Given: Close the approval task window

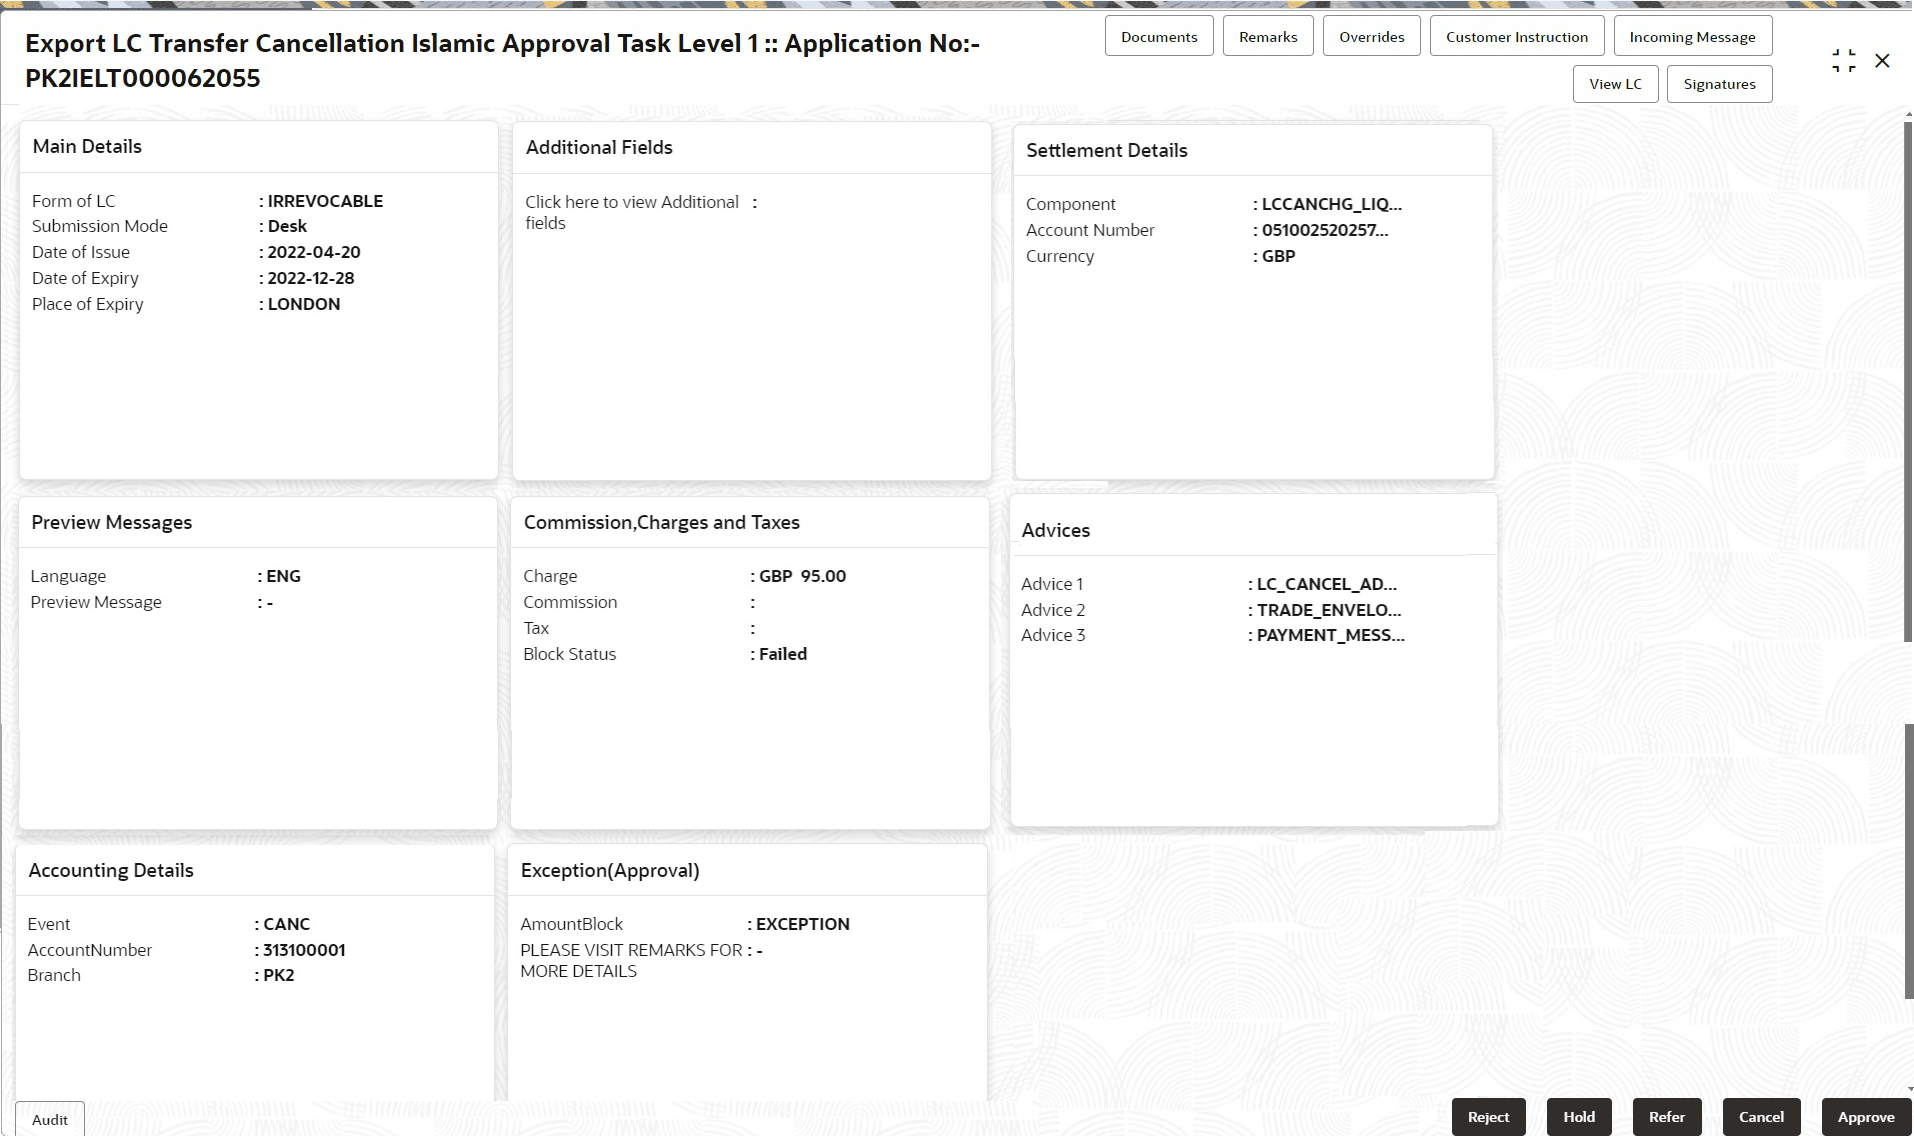Looking at the screenshot, I should (x=1884, y=60).
